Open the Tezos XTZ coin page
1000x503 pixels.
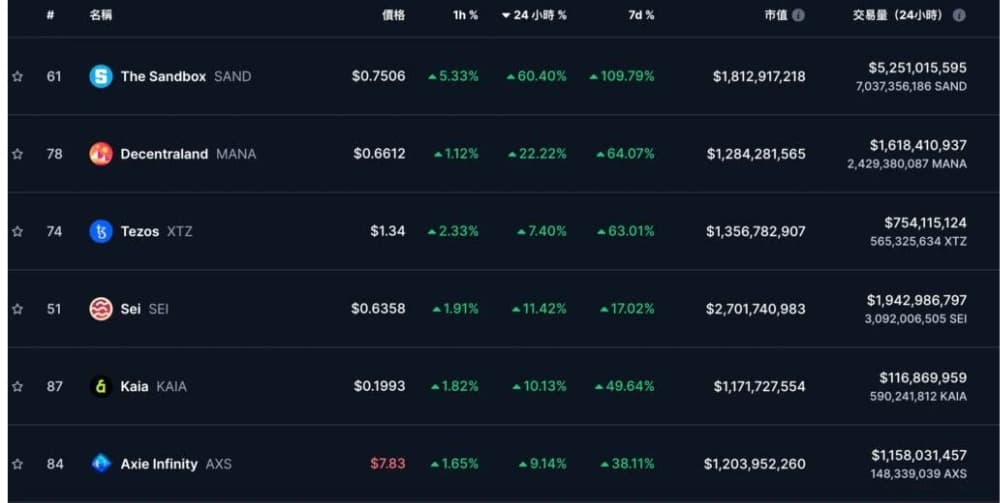[156, 231]
